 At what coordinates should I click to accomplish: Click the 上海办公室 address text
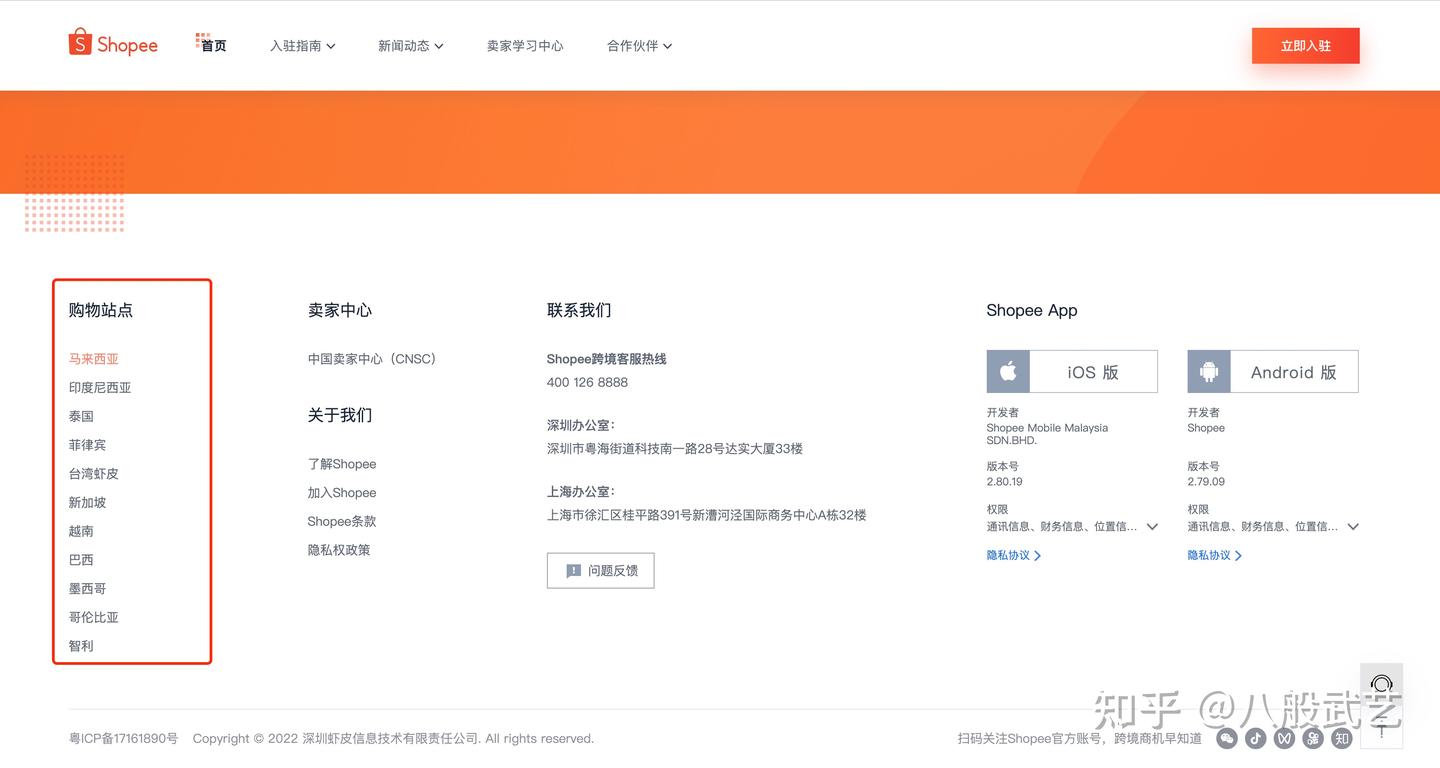707,516
